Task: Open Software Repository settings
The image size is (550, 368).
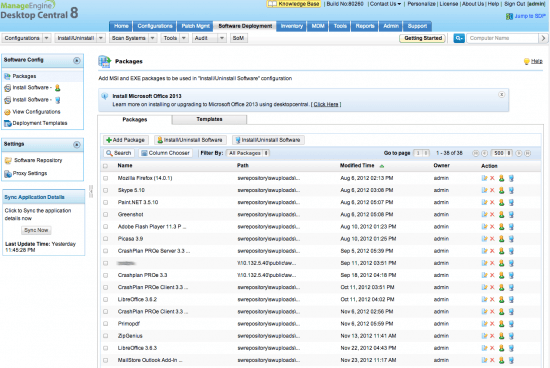Action: click(38, 160)
